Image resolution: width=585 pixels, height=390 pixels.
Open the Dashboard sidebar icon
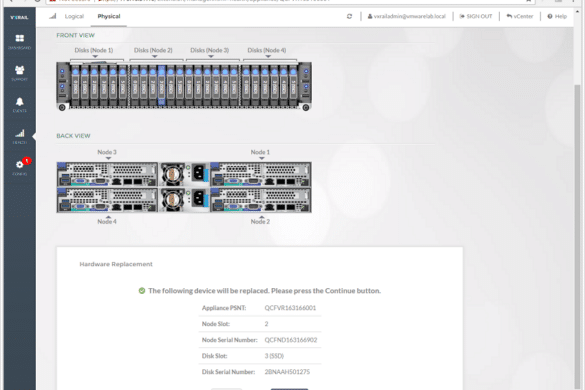click(x=19, y=42)
